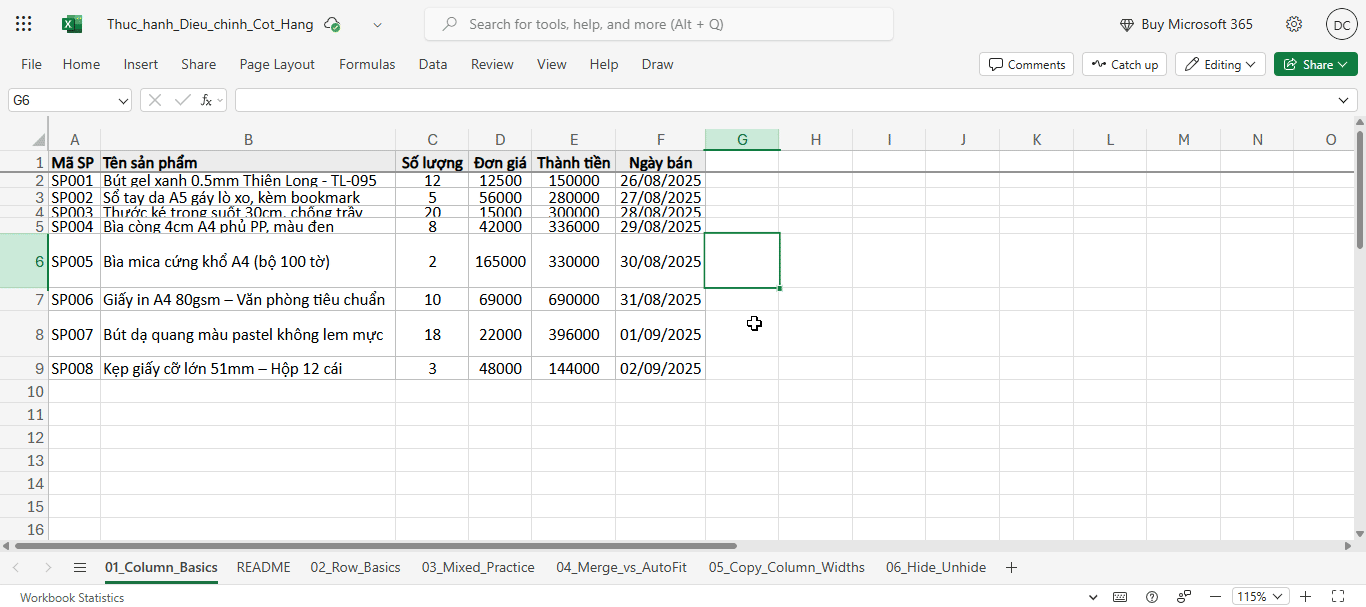Click the search for tools box
Image resolution: width=1366 pixels, height=607 pixels.
pos(658,24)
